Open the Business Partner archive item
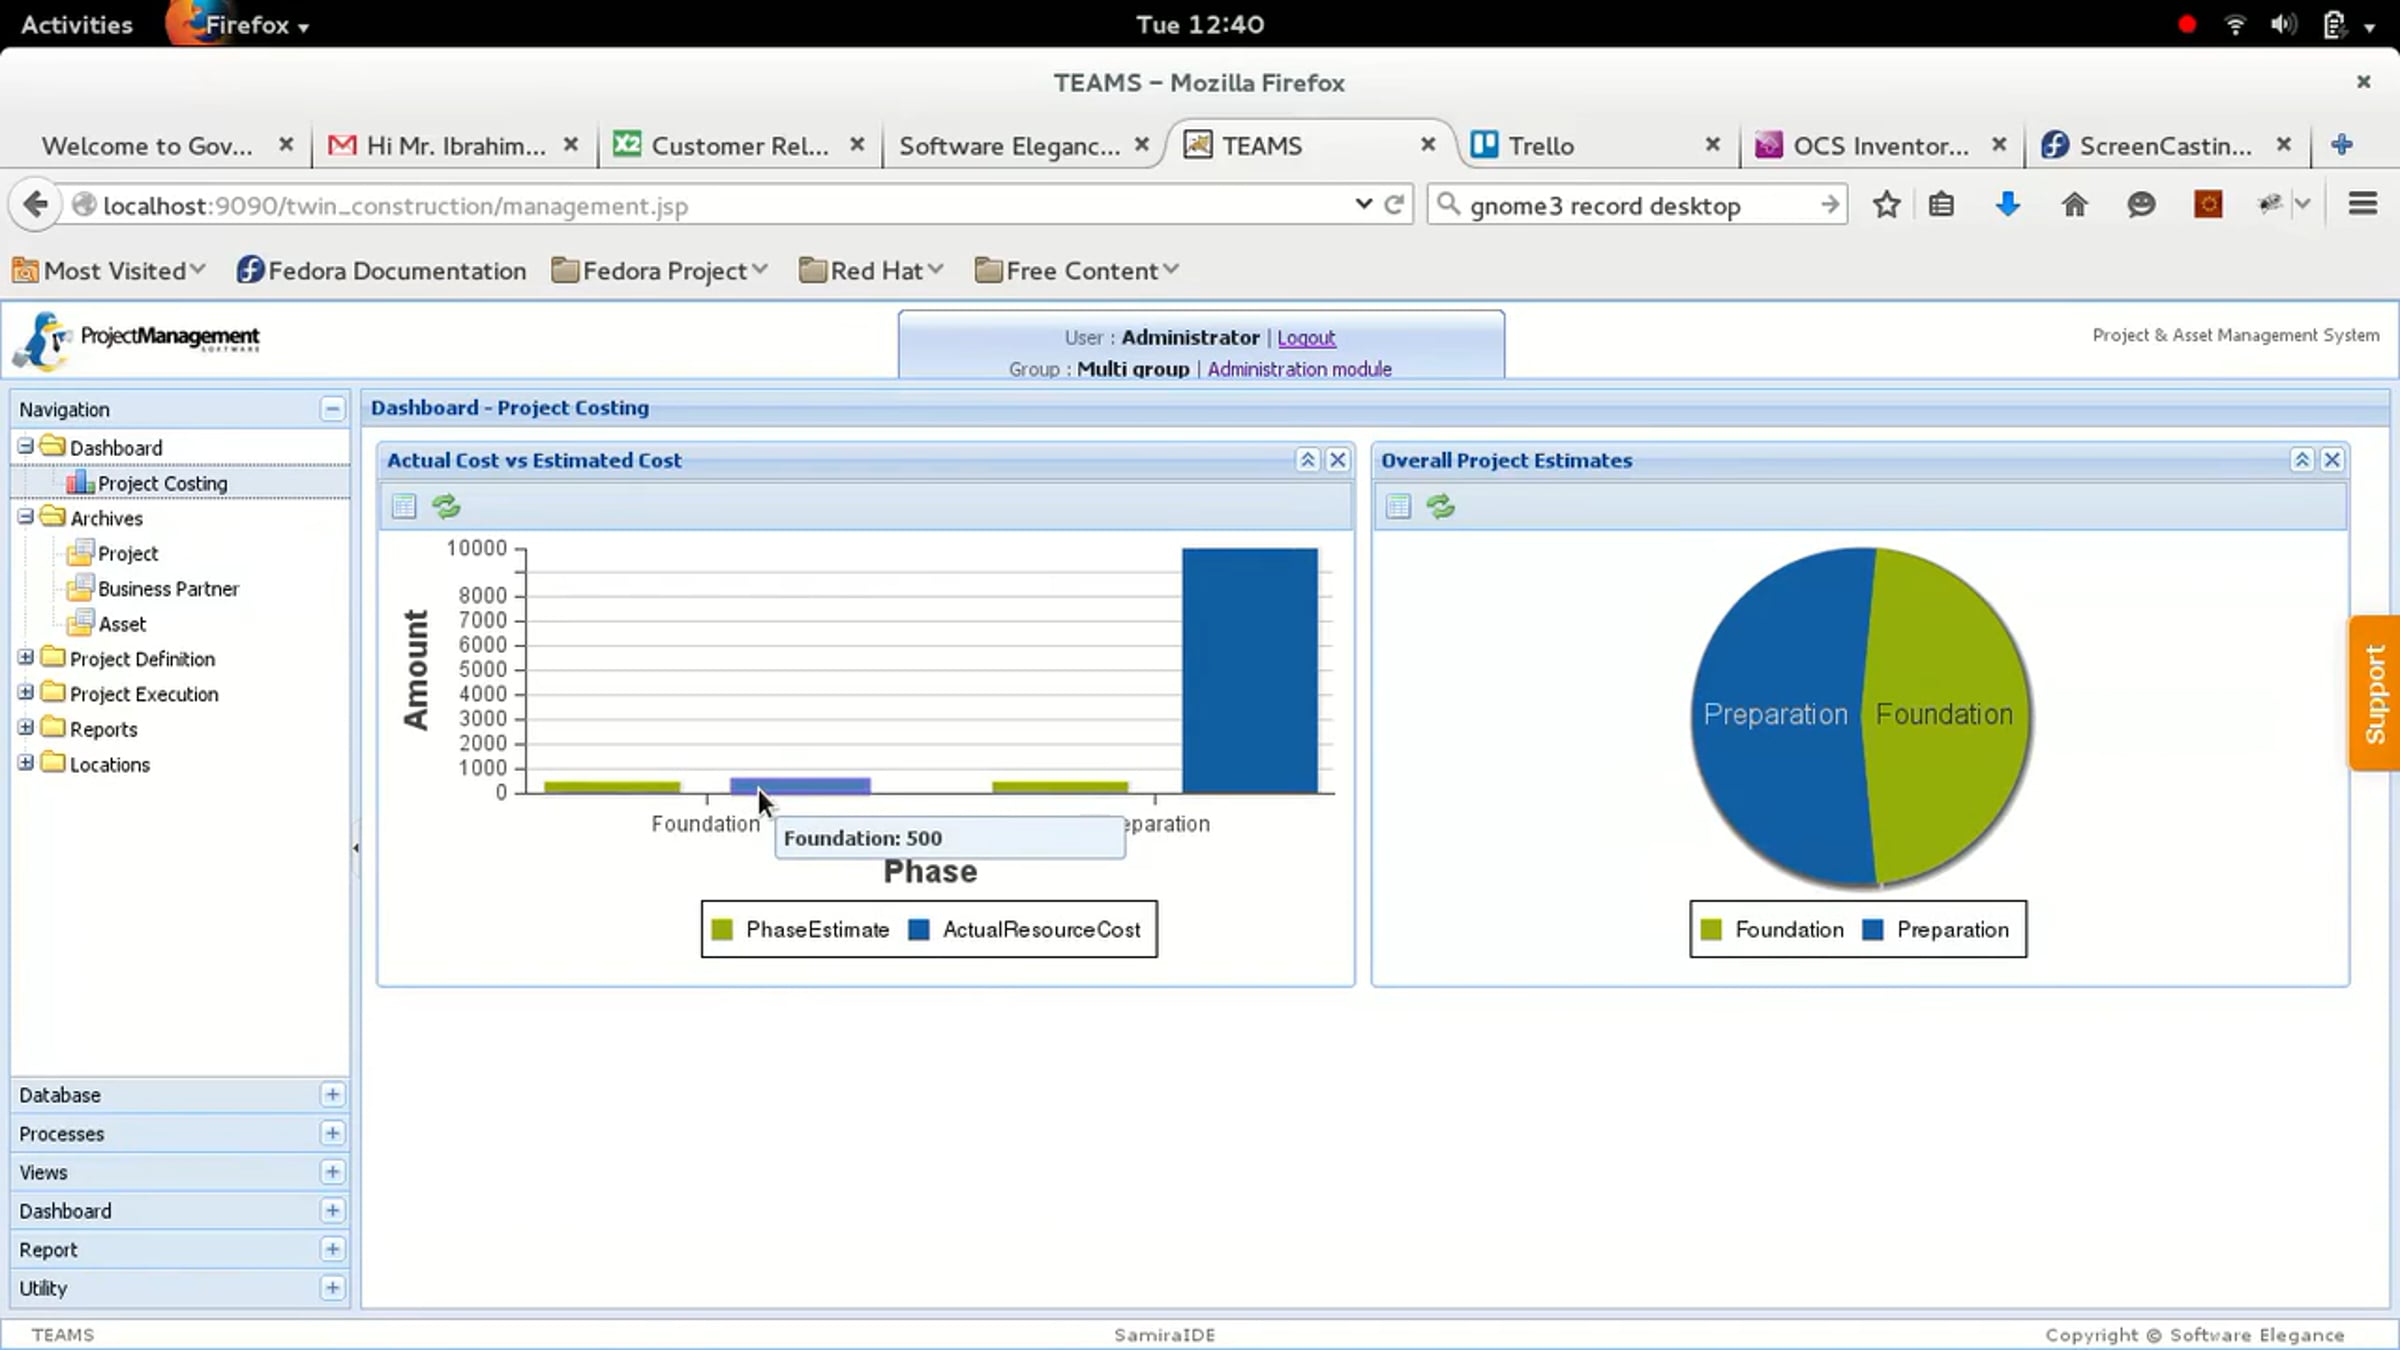This screenshot has width=2400, height=1350. click(x=168, y=589)
